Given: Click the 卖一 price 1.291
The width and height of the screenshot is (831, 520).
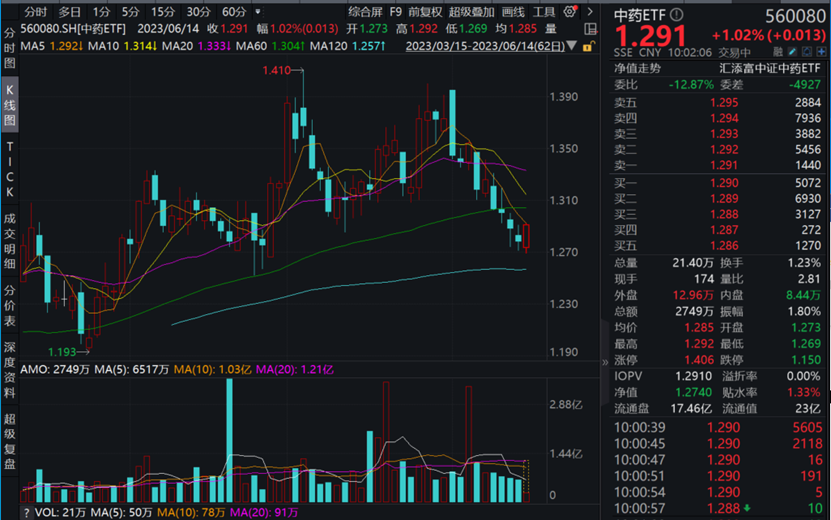Looking at the screenshot, I should (x=724, y=165).
